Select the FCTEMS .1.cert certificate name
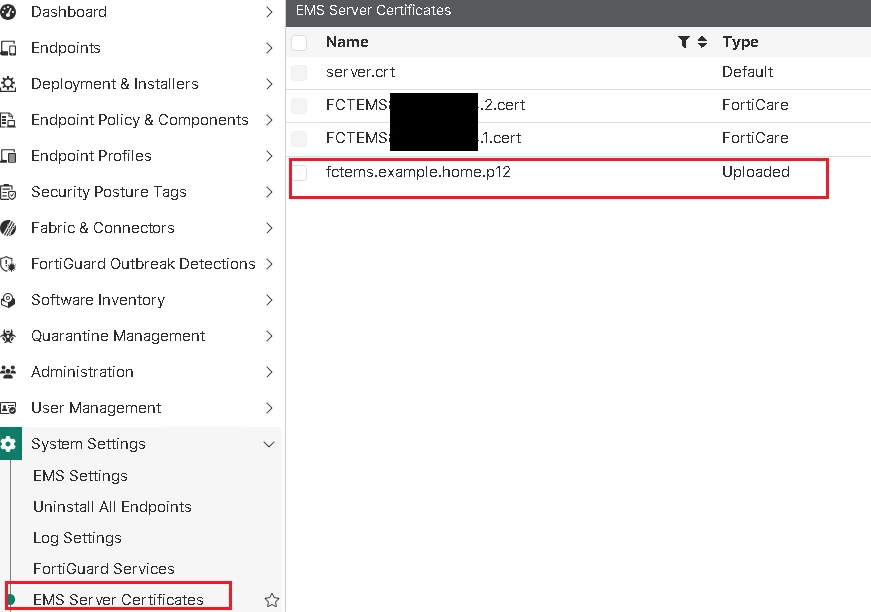 point(423,138)
